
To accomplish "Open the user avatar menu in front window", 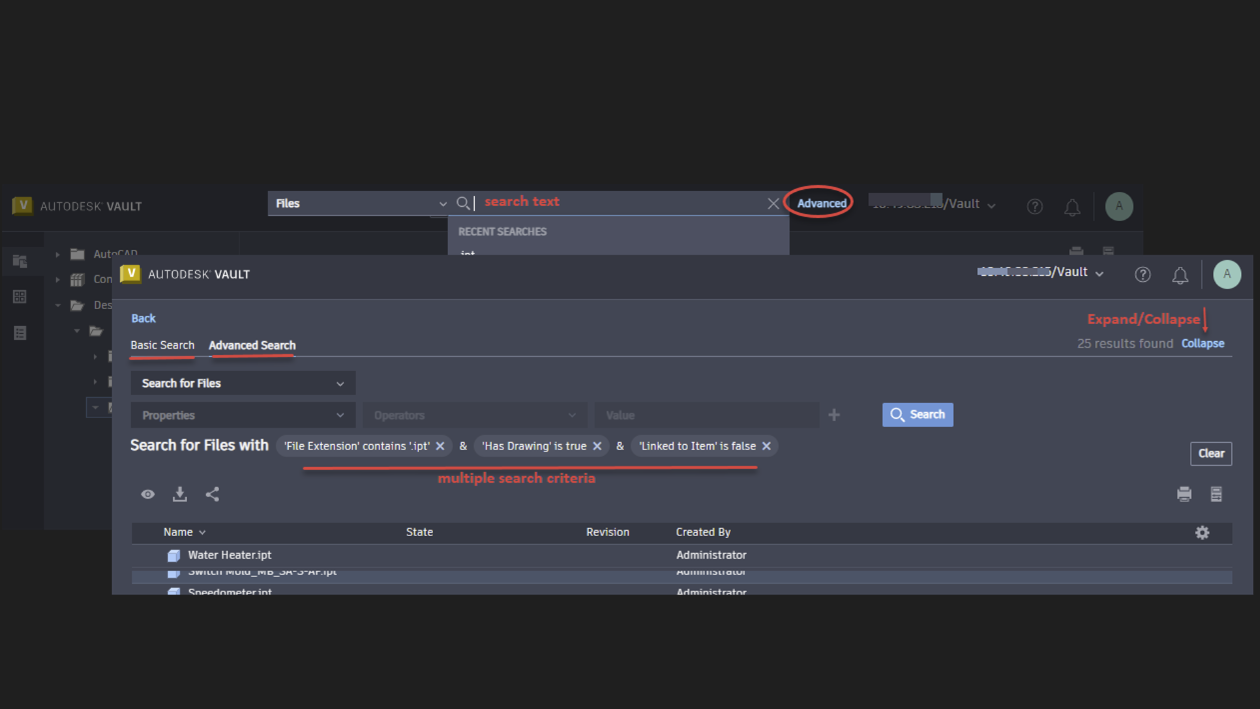I will click(1227, 274).
